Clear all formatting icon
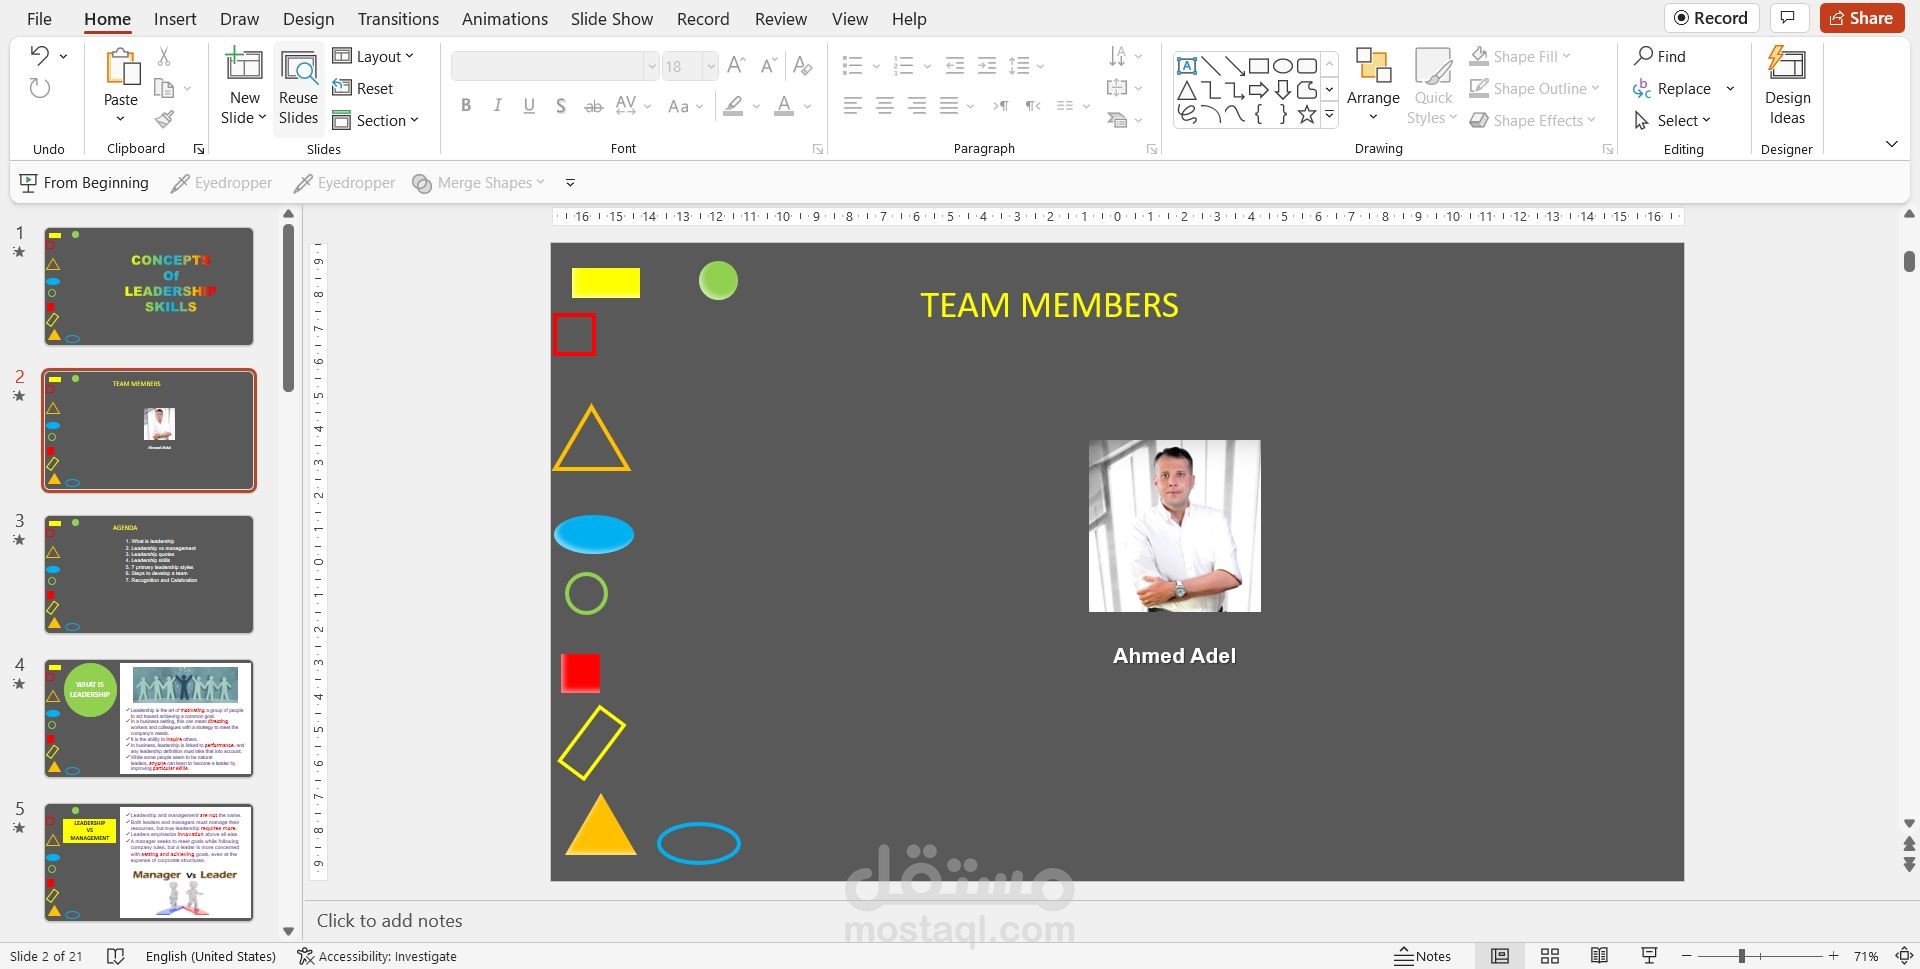 click(x=802, y=66)
